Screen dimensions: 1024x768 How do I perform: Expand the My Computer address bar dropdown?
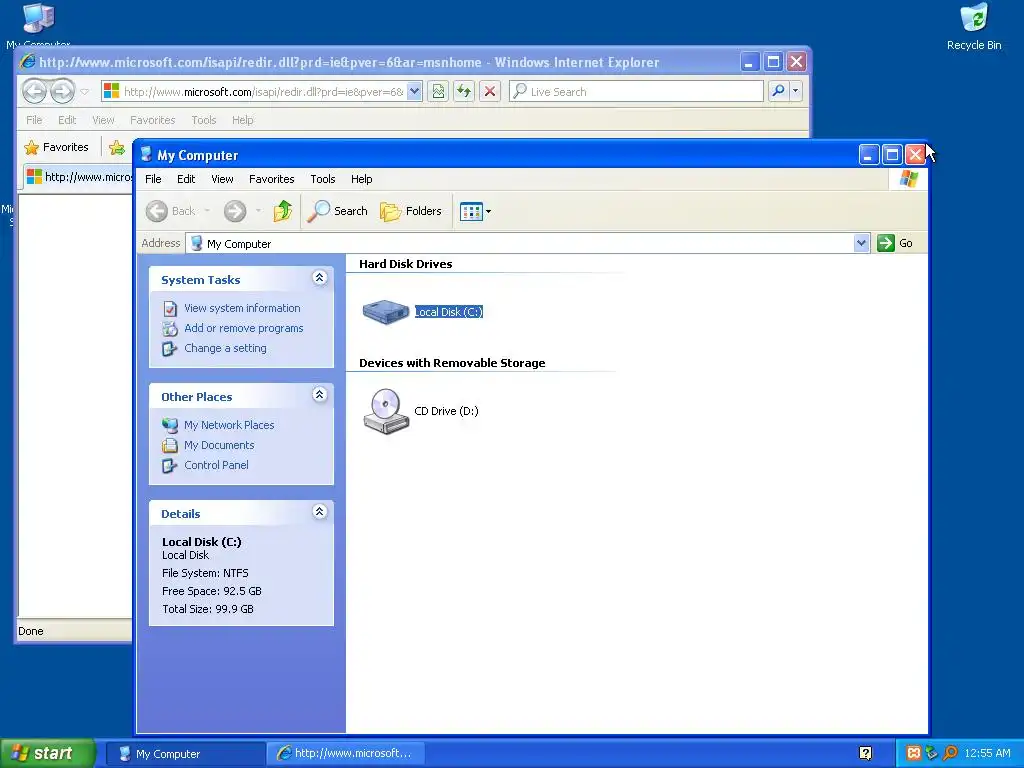(x=861, y=243)
